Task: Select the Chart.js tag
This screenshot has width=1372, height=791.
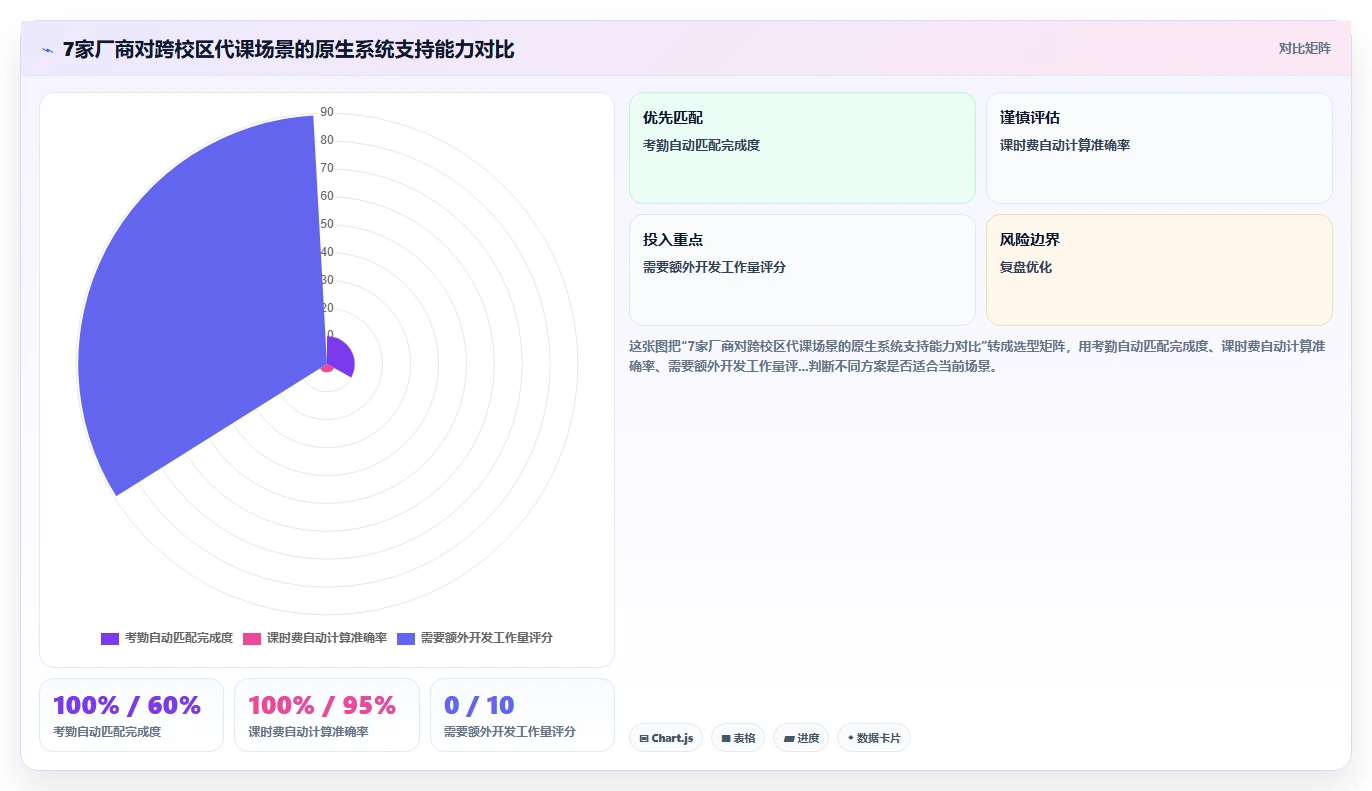Action: click(x=666, y=738)
